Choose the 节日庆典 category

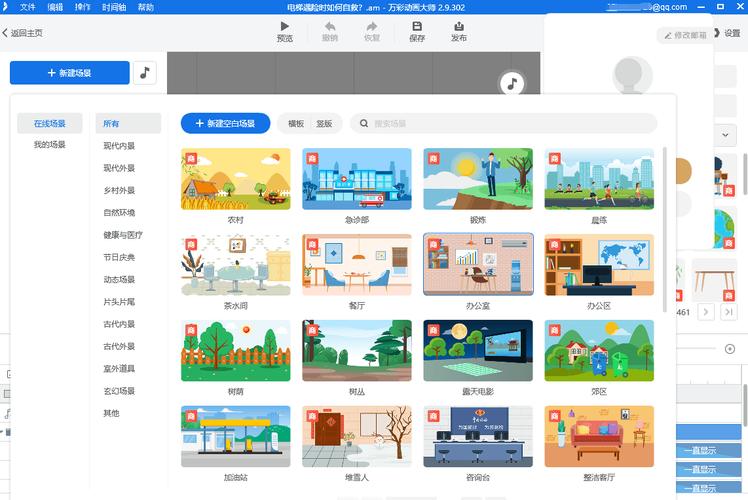(x=119, y=257)
